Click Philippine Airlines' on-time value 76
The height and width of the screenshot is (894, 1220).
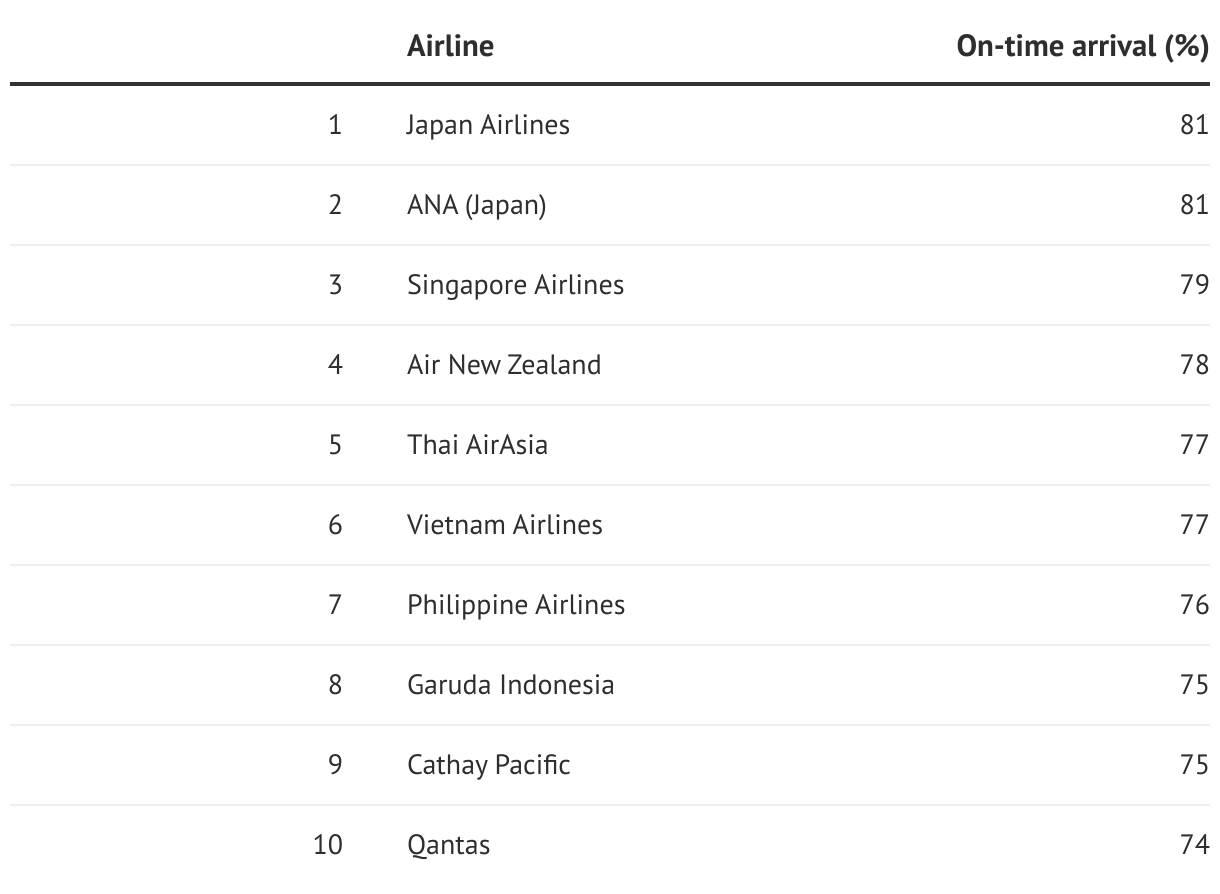(1194, 605)
